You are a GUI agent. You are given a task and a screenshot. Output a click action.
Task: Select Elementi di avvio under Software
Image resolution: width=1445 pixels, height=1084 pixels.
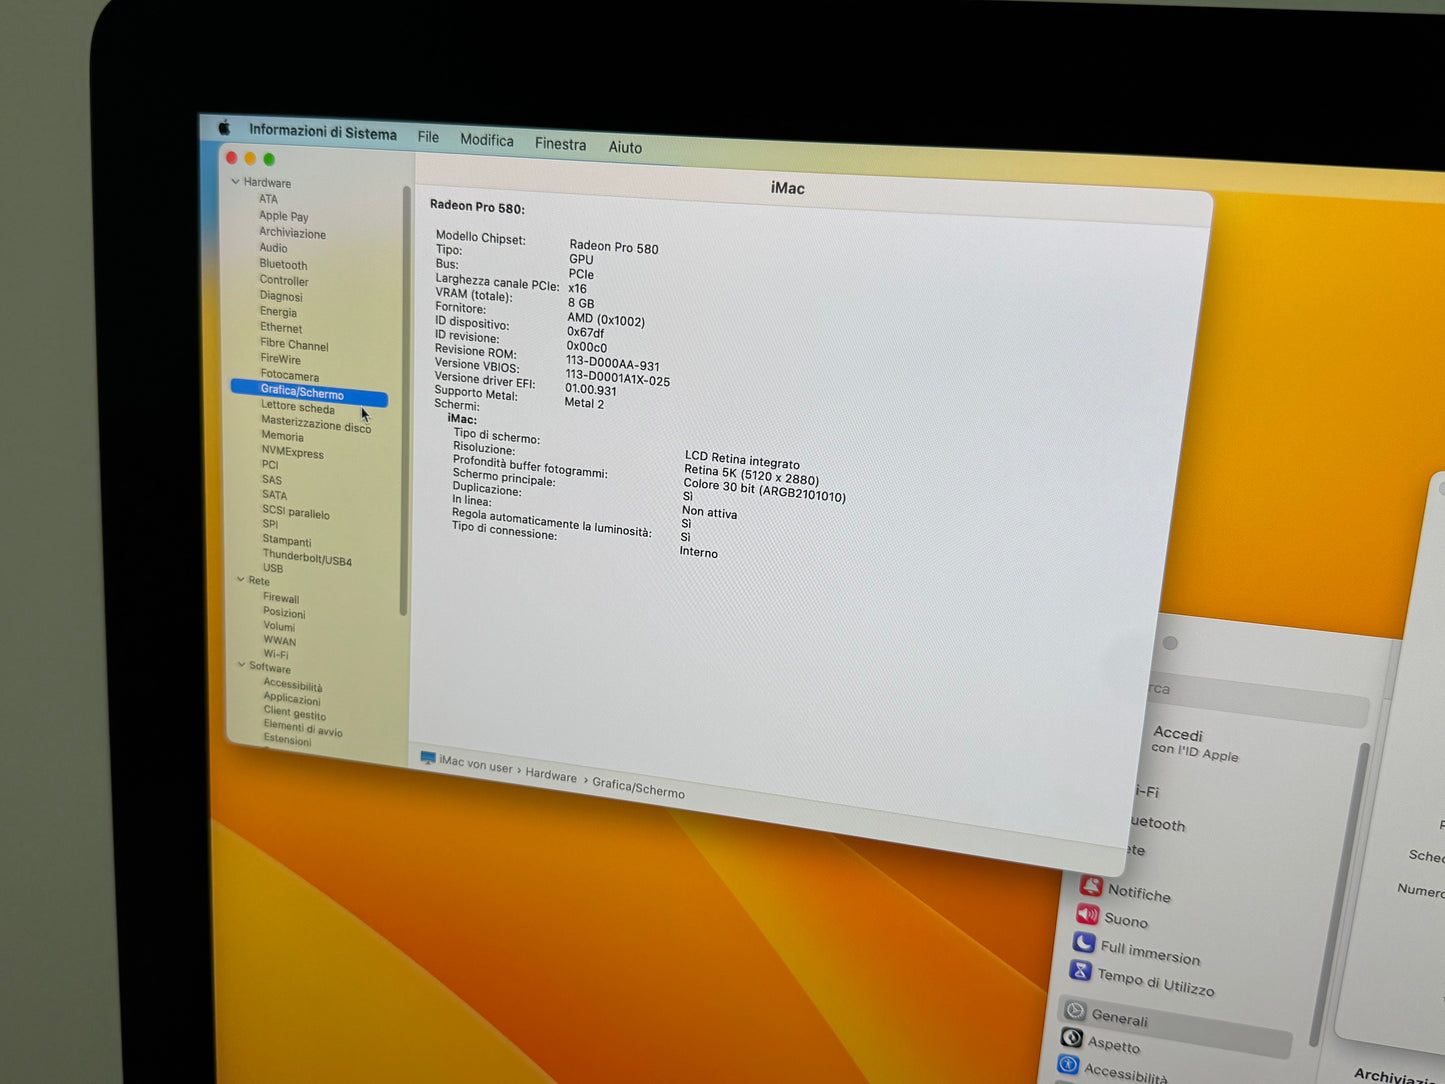(302, 728)
